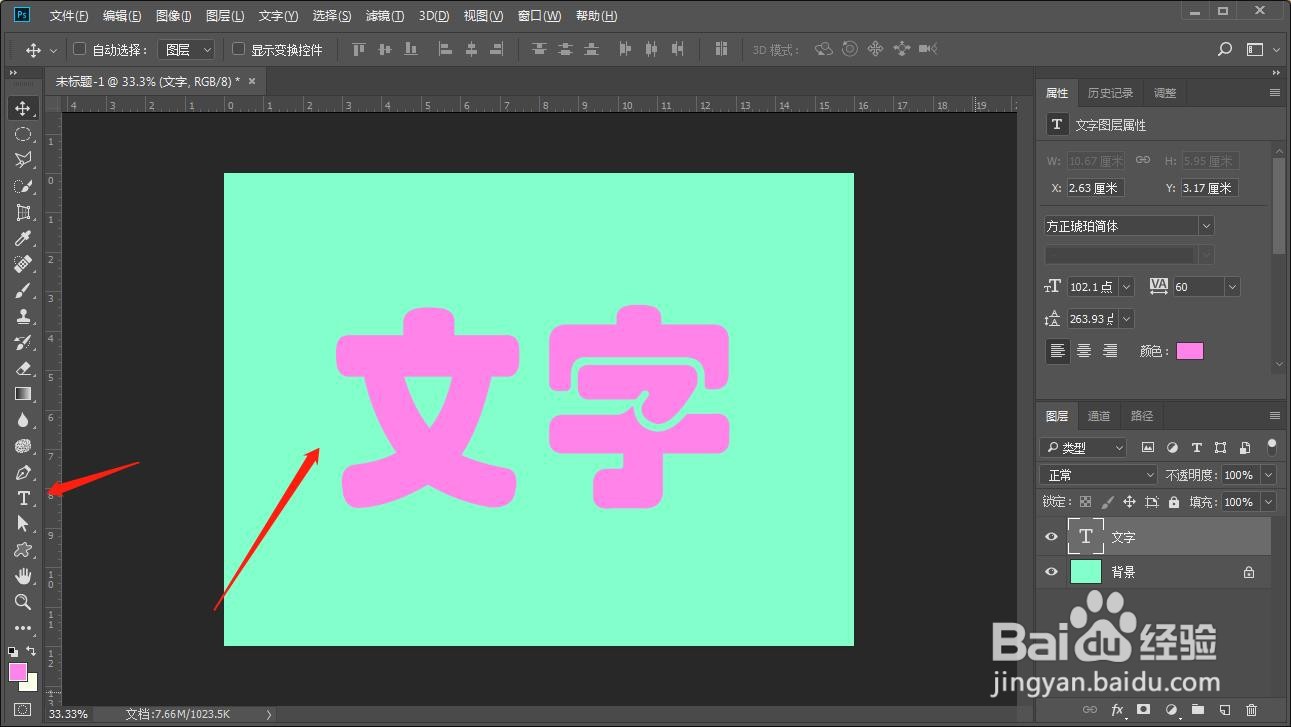Screen dimensions: 1291x727
Task: Toggle lock position icon
Action: [1129, 502]
